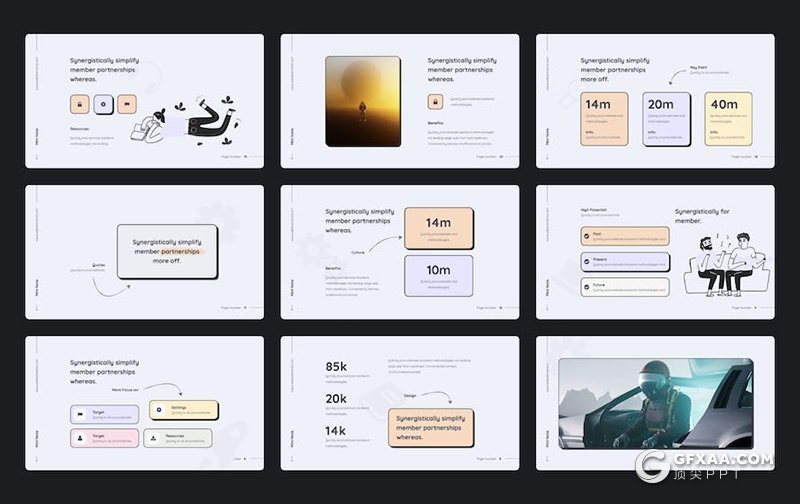Click the person icon in pink Target card
800x504 pixels.
(79, 438)
